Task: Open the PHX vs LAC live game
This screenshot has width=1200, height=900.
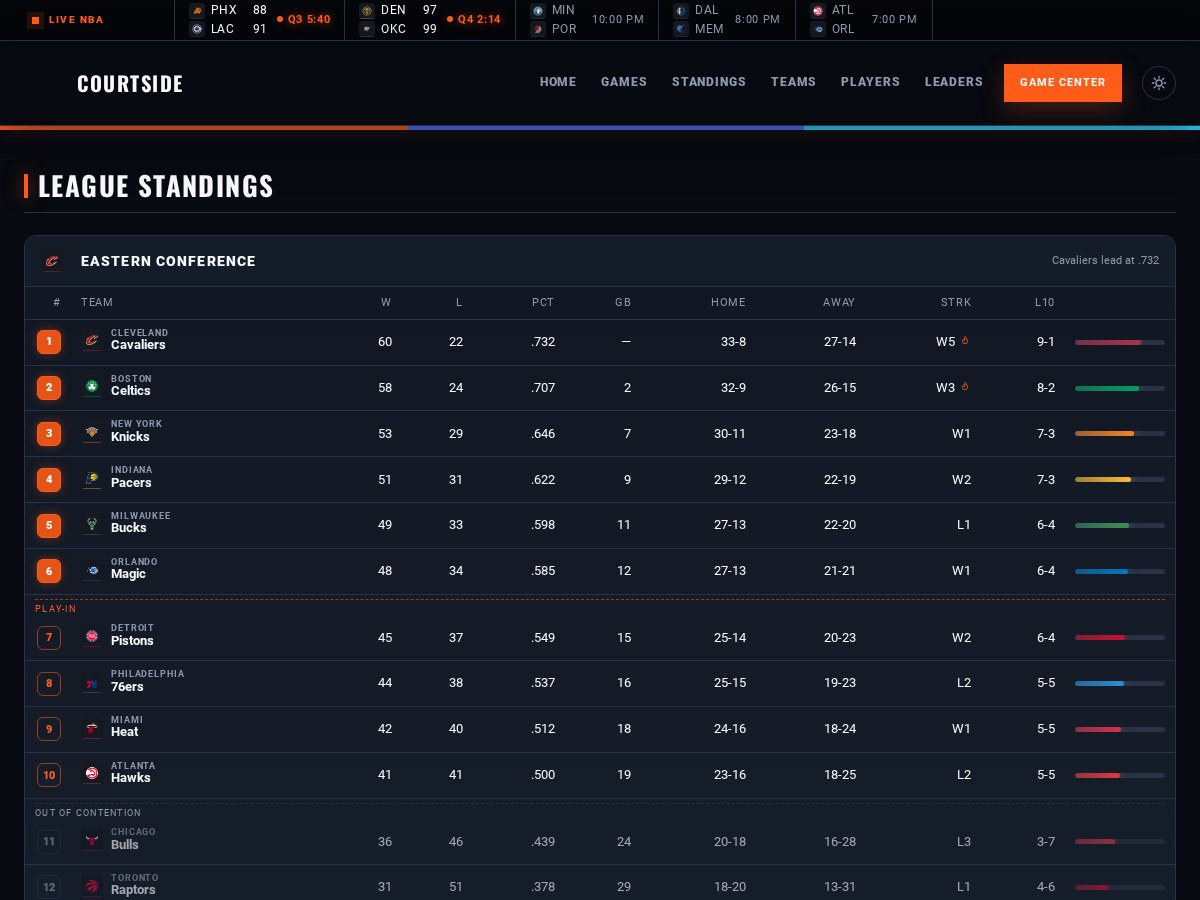Action: tap(260, 20)
